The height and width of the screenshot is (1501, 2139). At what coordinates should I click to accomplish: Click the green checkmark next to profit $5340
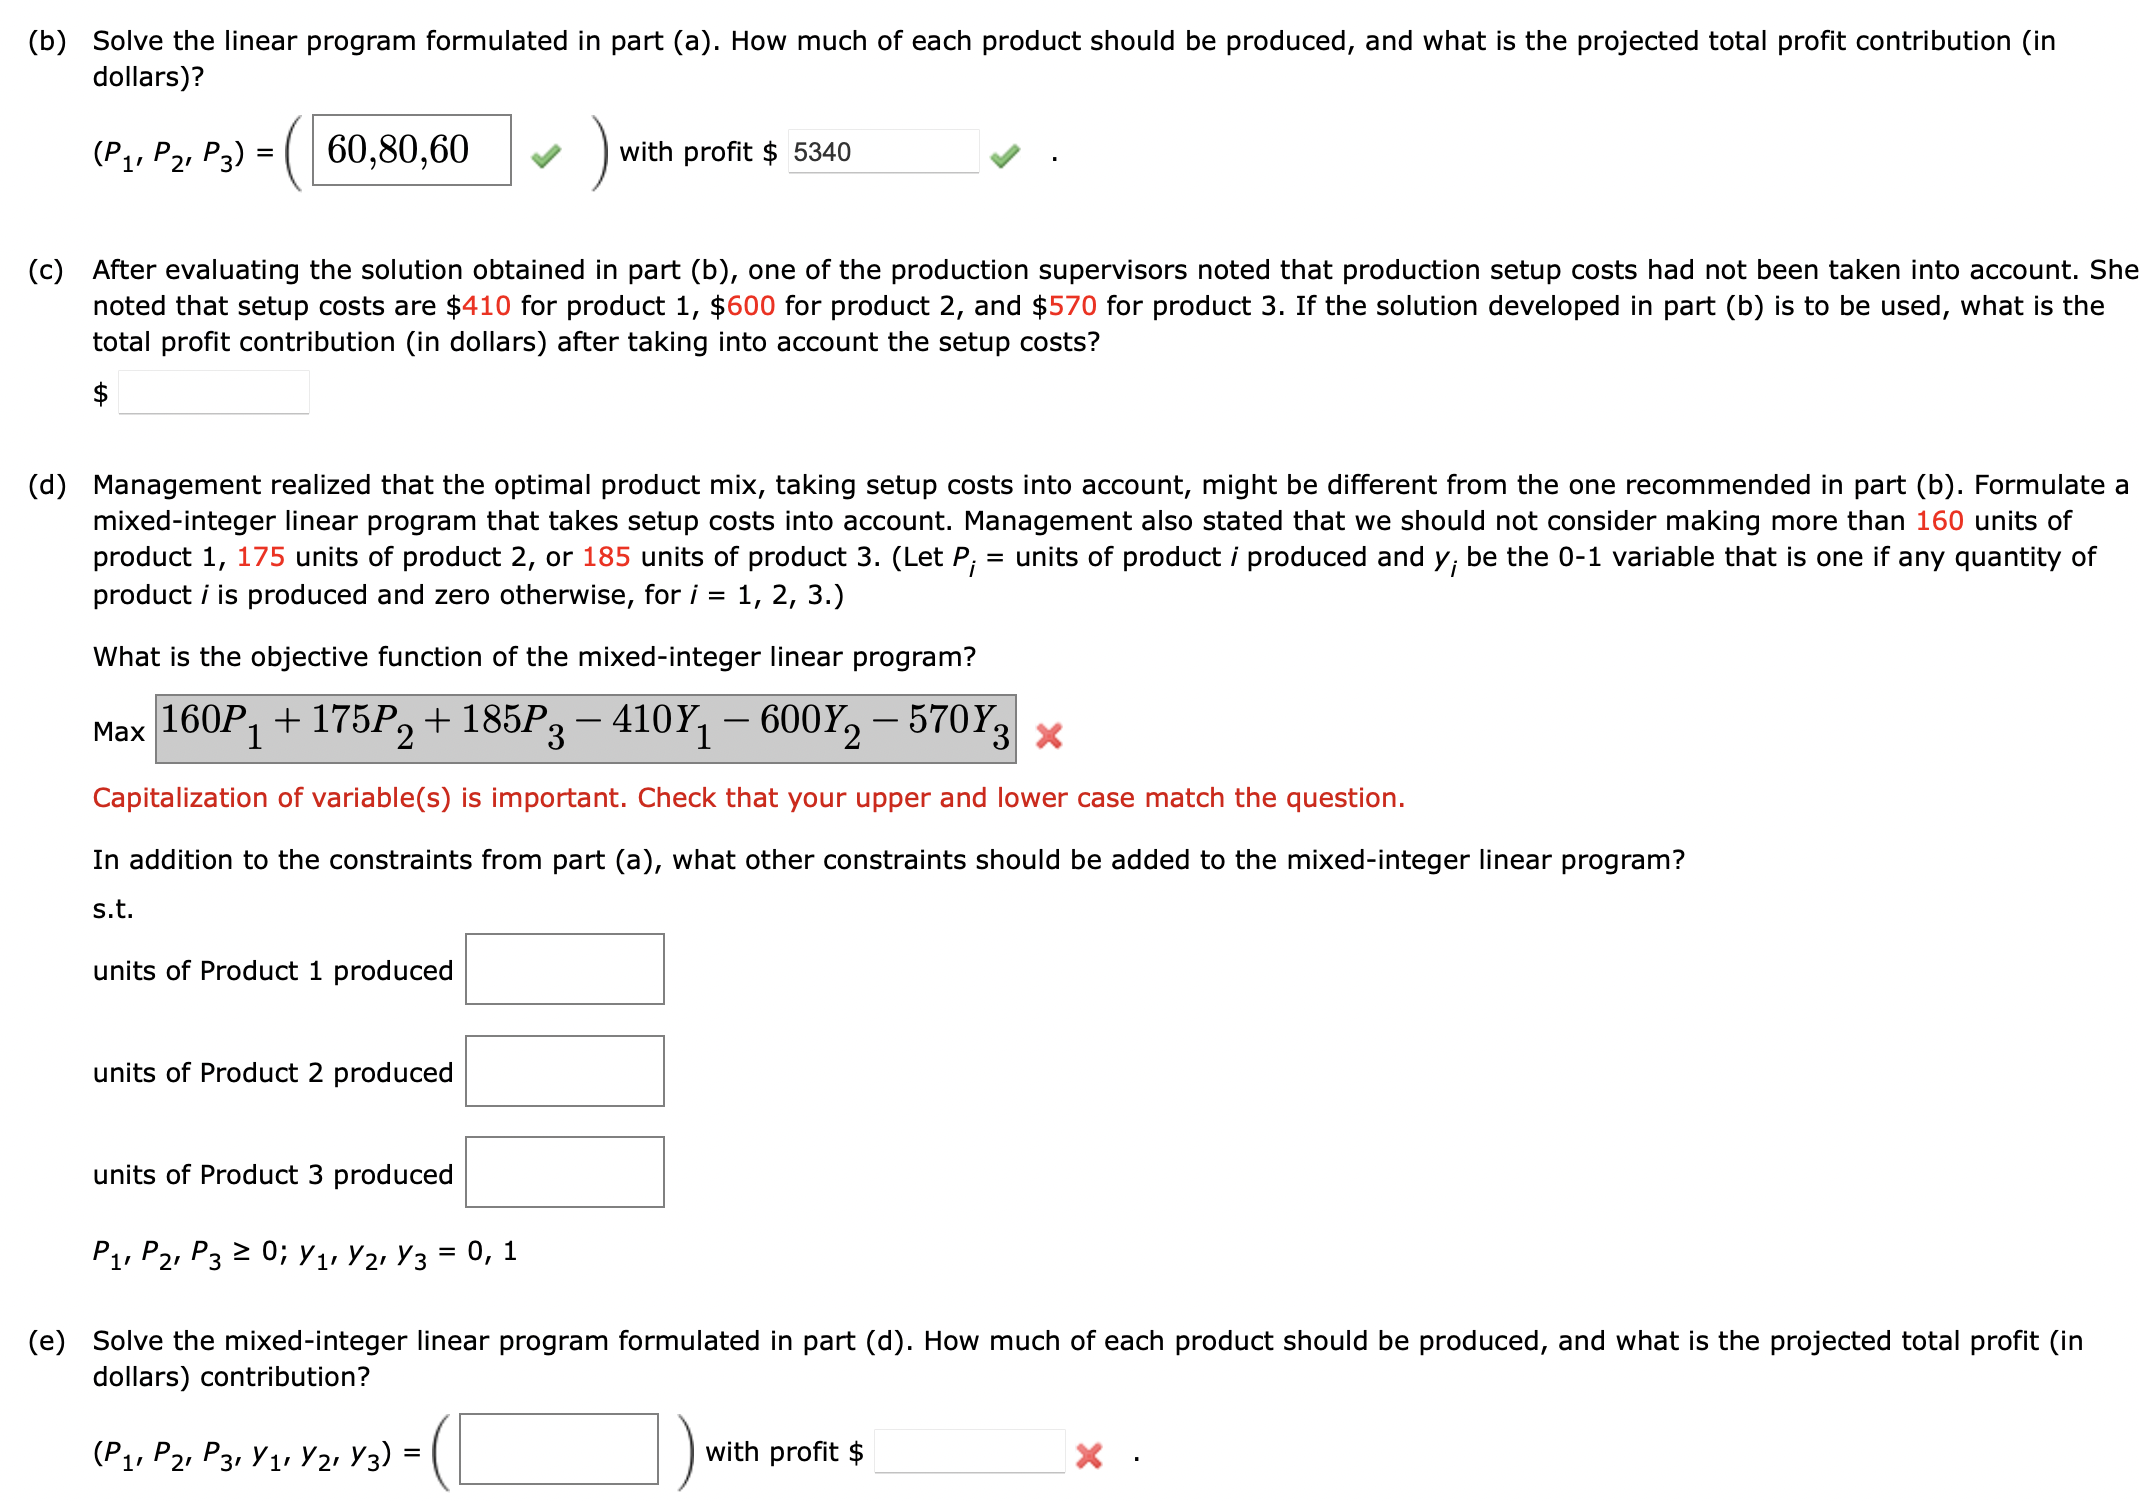click(1006, 154)
